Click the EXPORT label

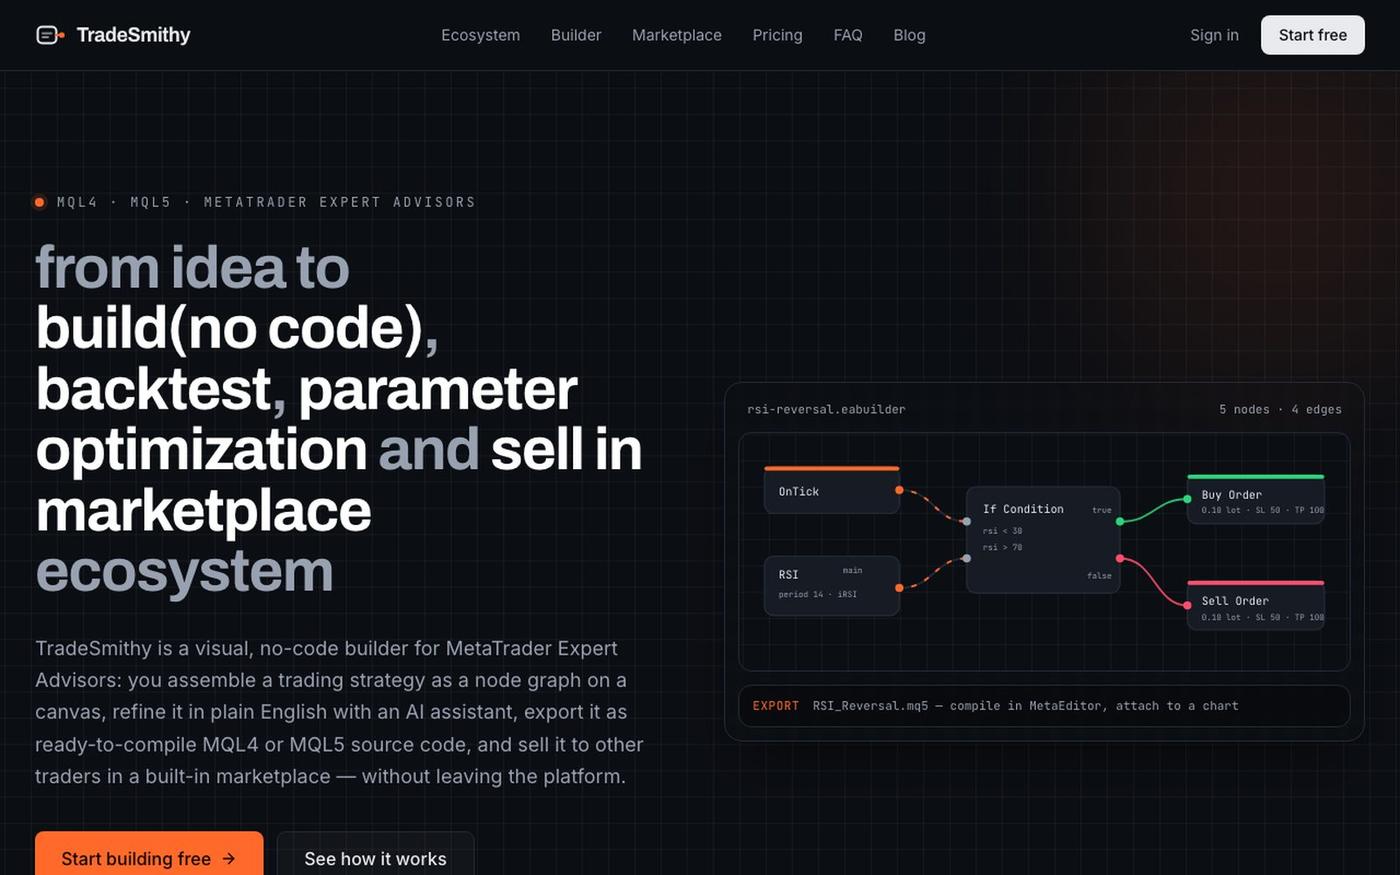[776, 706]
